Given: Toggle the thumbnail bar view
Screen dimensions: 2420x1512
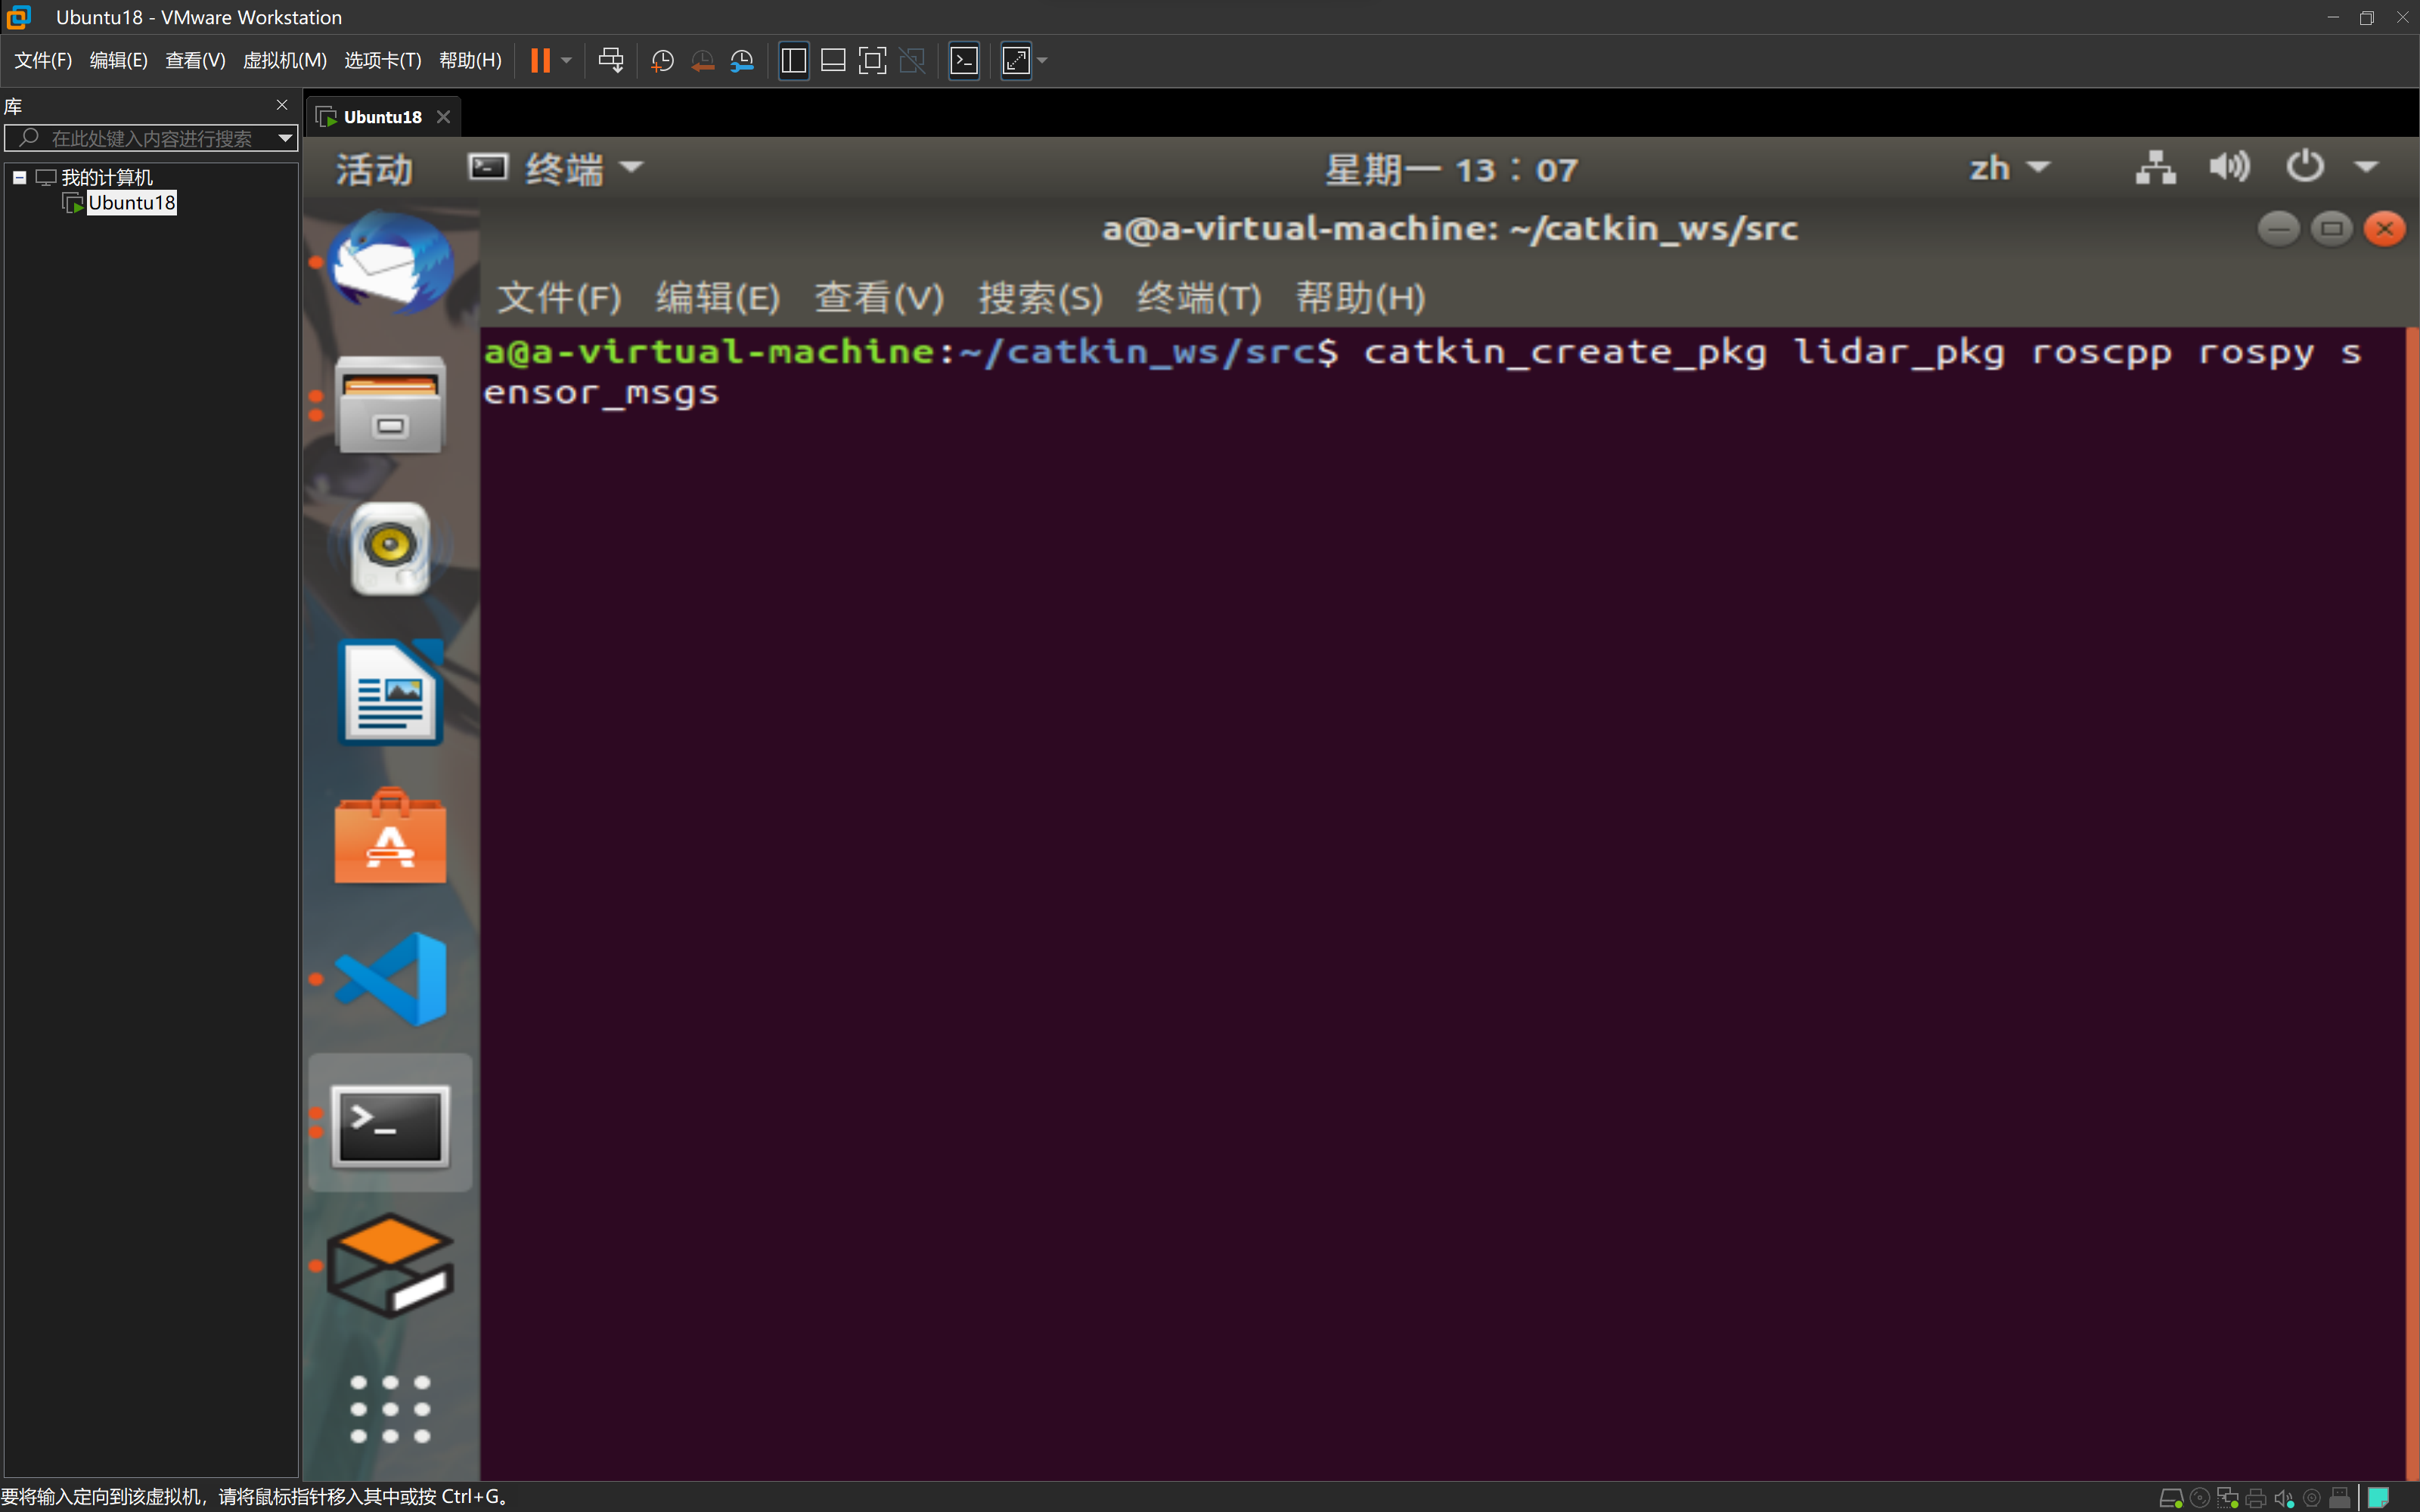Looking at the screenshot, I should click(x=833, y=60).
